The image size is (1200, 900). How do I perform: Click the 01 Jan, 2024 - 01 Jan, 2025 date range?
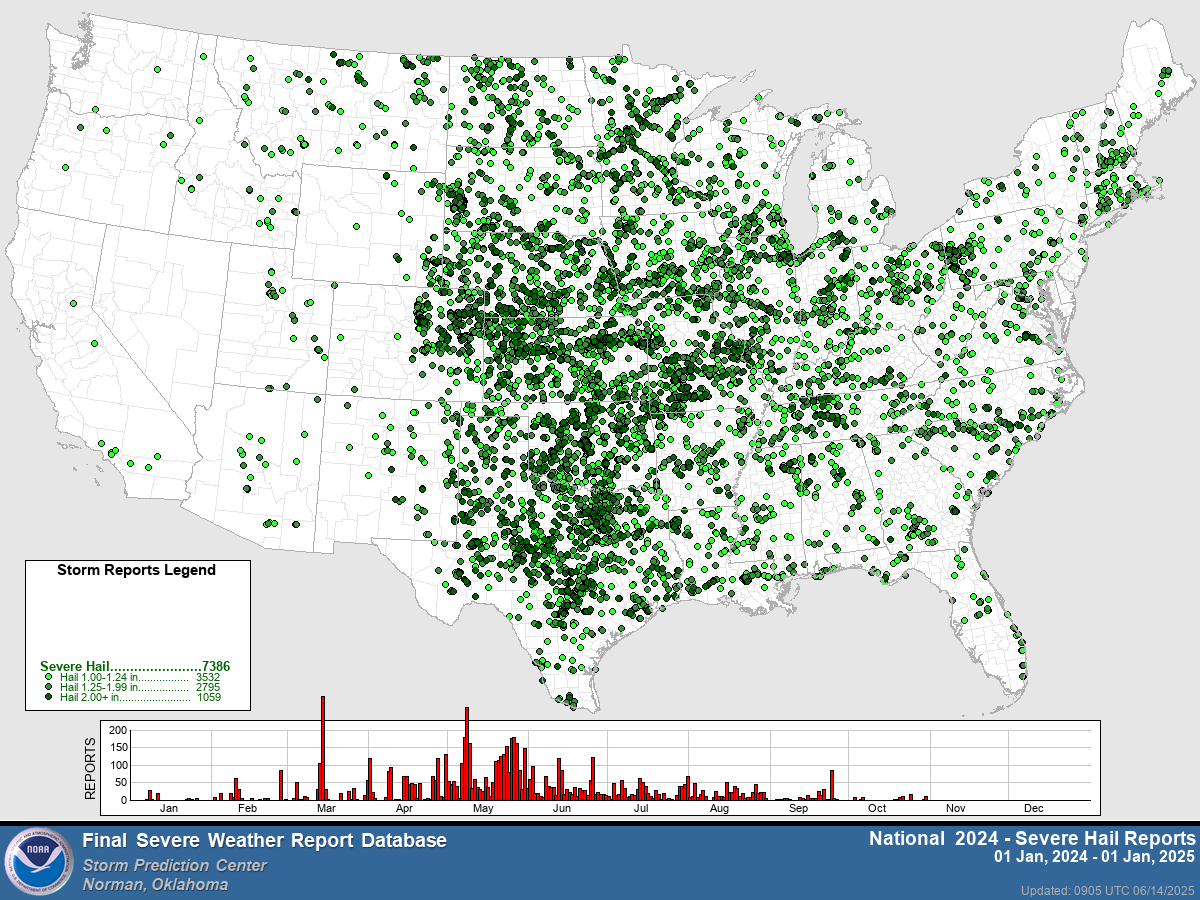1094,858
